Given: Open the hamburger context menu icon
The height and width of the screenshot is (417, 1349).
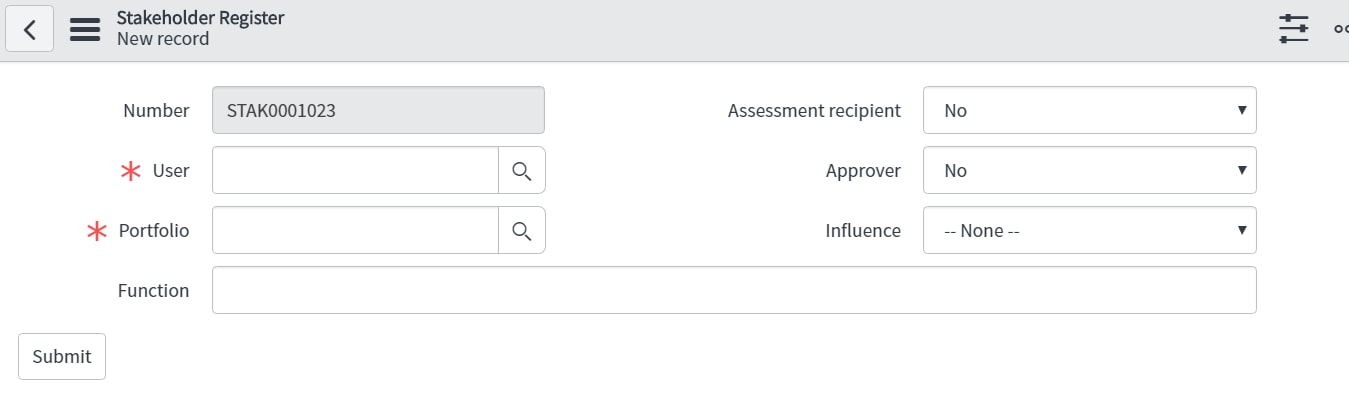Looking at the screenshot, I should [85, 30].
